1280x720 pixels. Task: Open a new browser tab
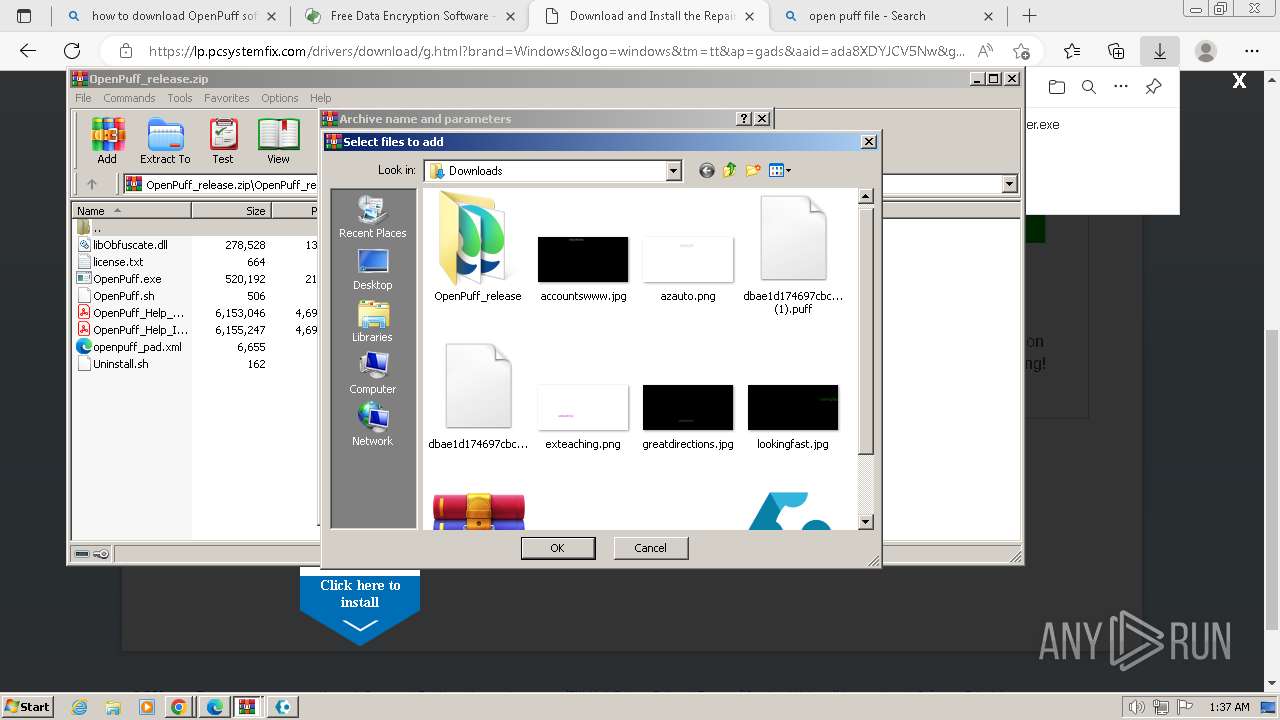1029,16
